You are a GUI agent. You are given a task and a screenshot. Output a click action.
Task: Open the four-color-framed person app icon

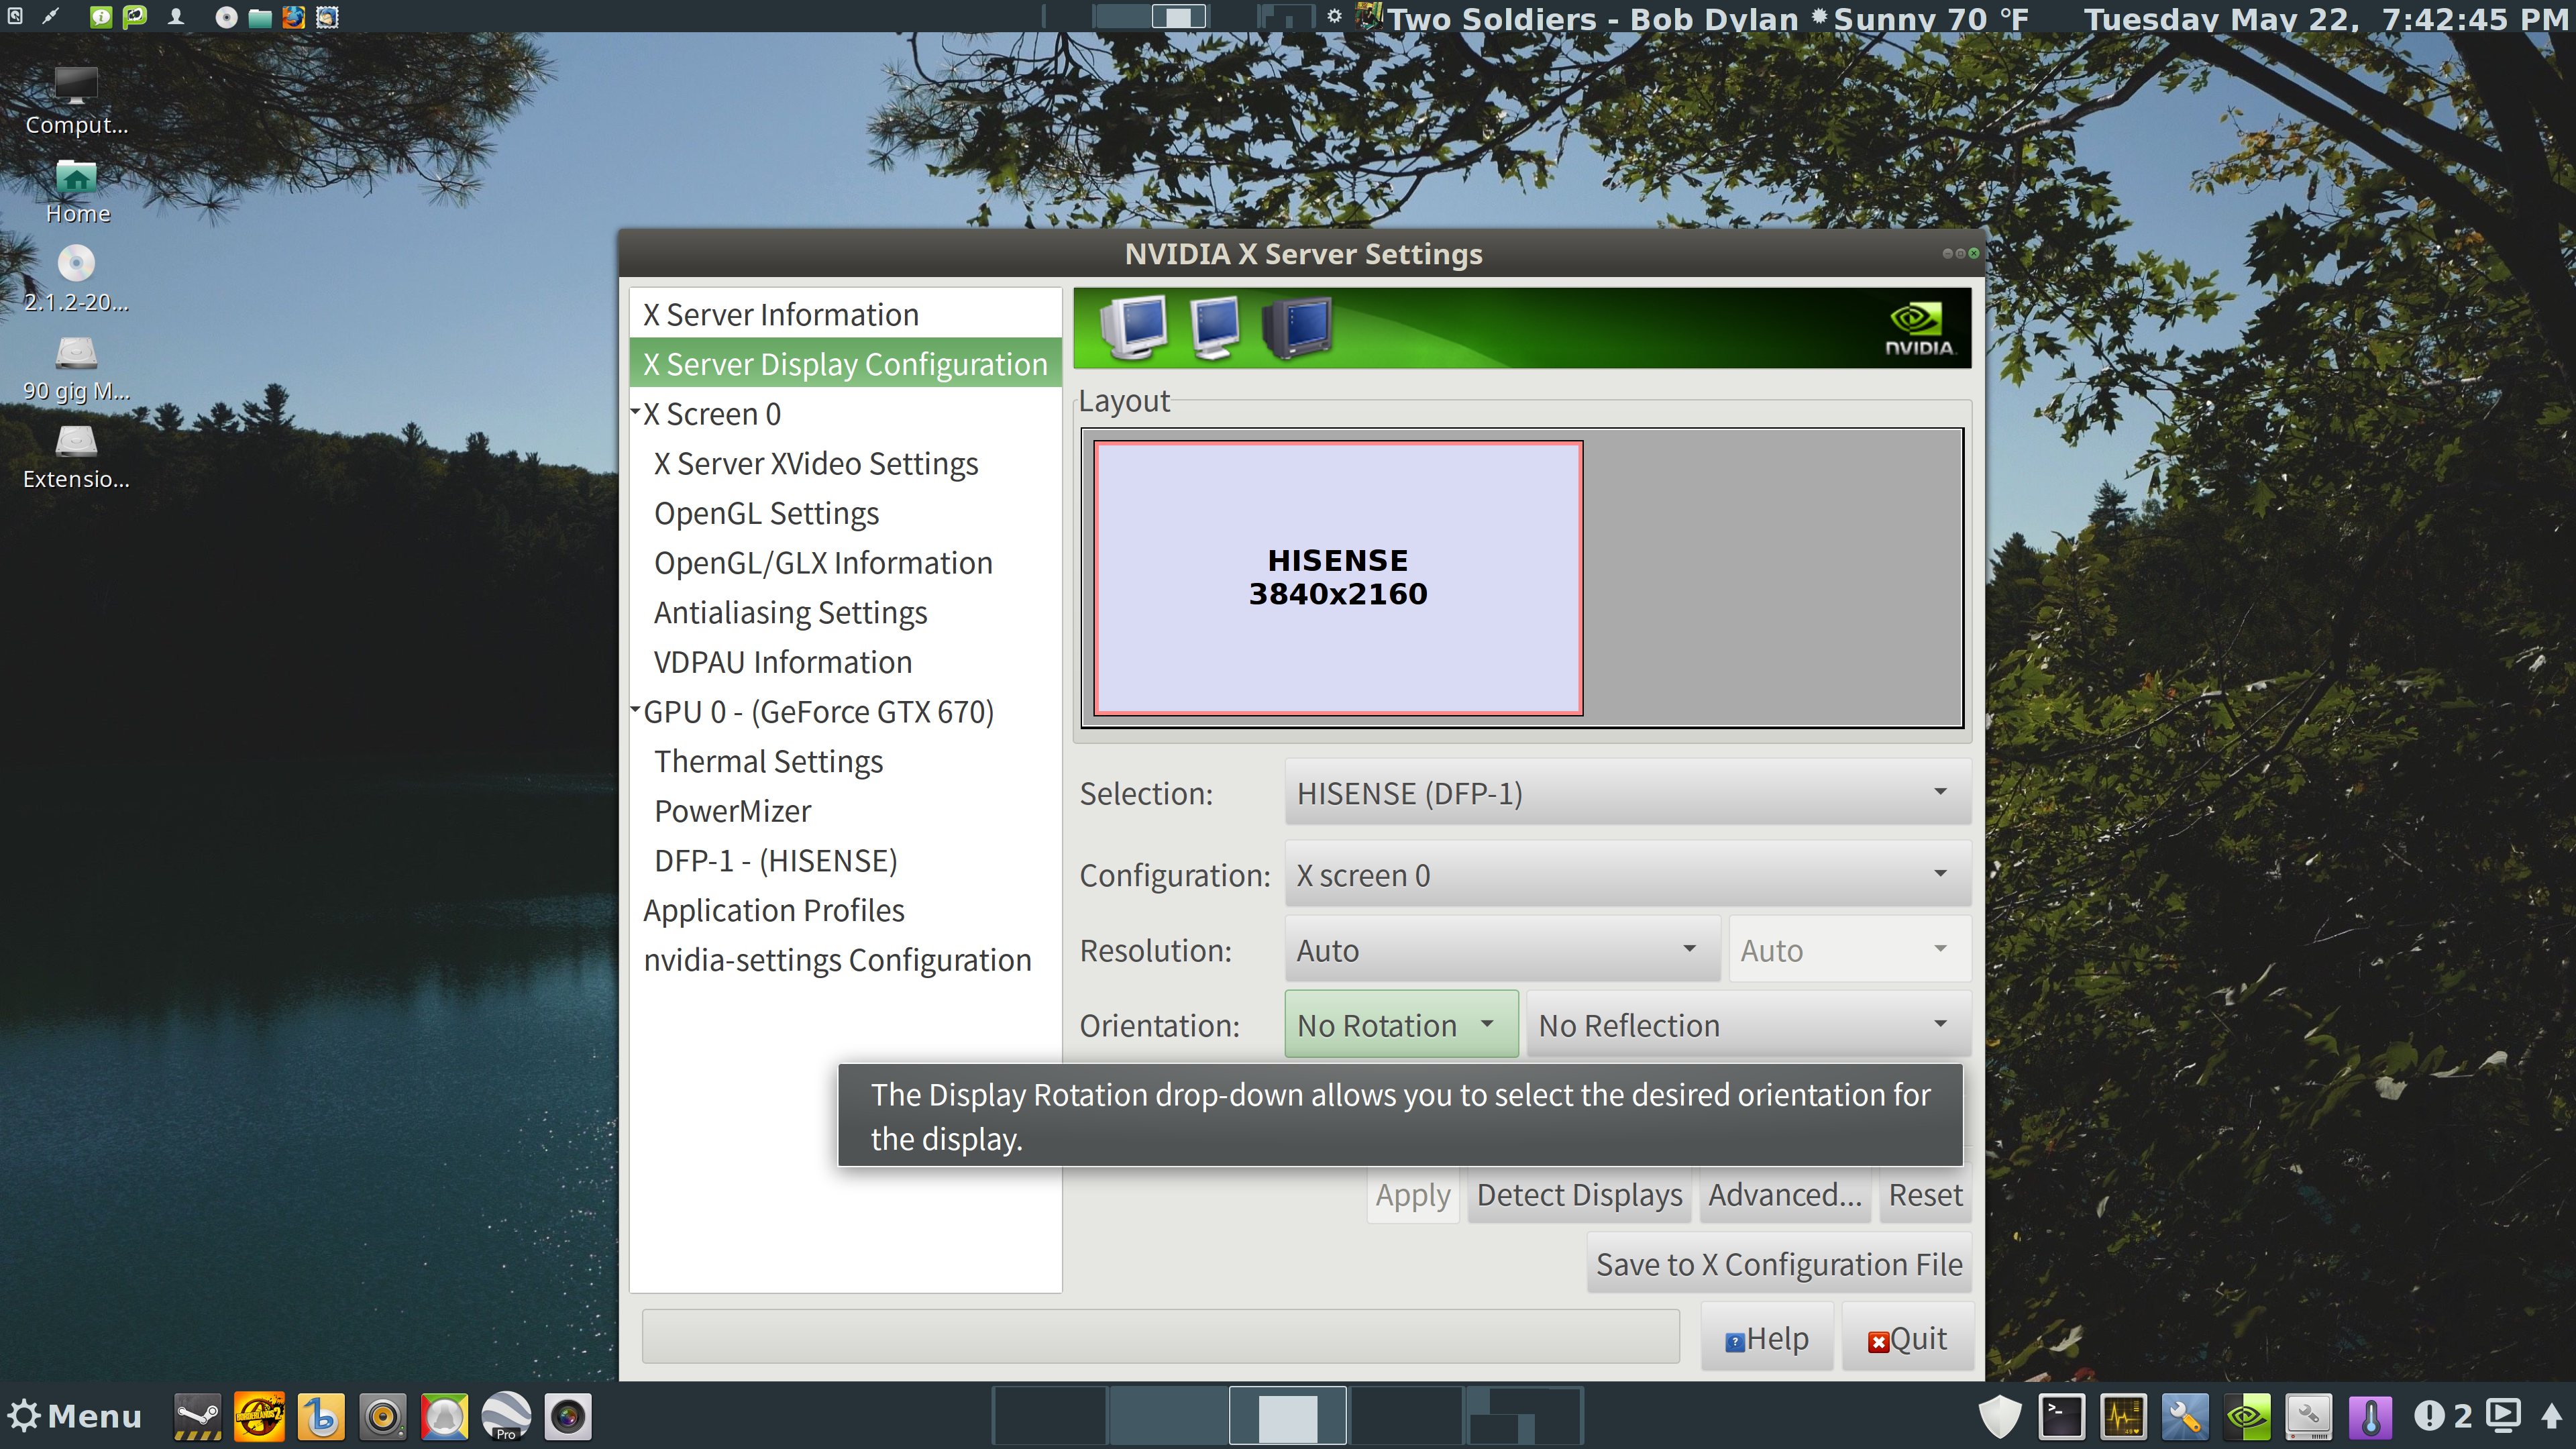[x=445, y=1416]
